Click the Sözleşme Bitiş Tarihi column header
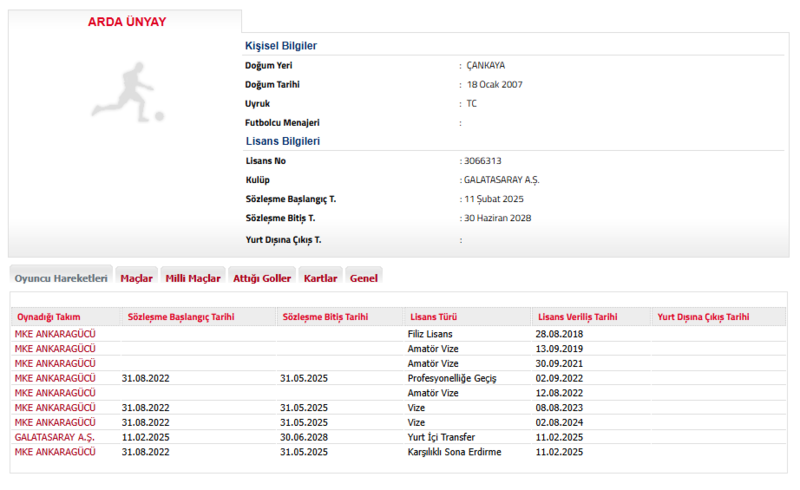The height and width of the screenshot is (490, 800). click(325, 316)
